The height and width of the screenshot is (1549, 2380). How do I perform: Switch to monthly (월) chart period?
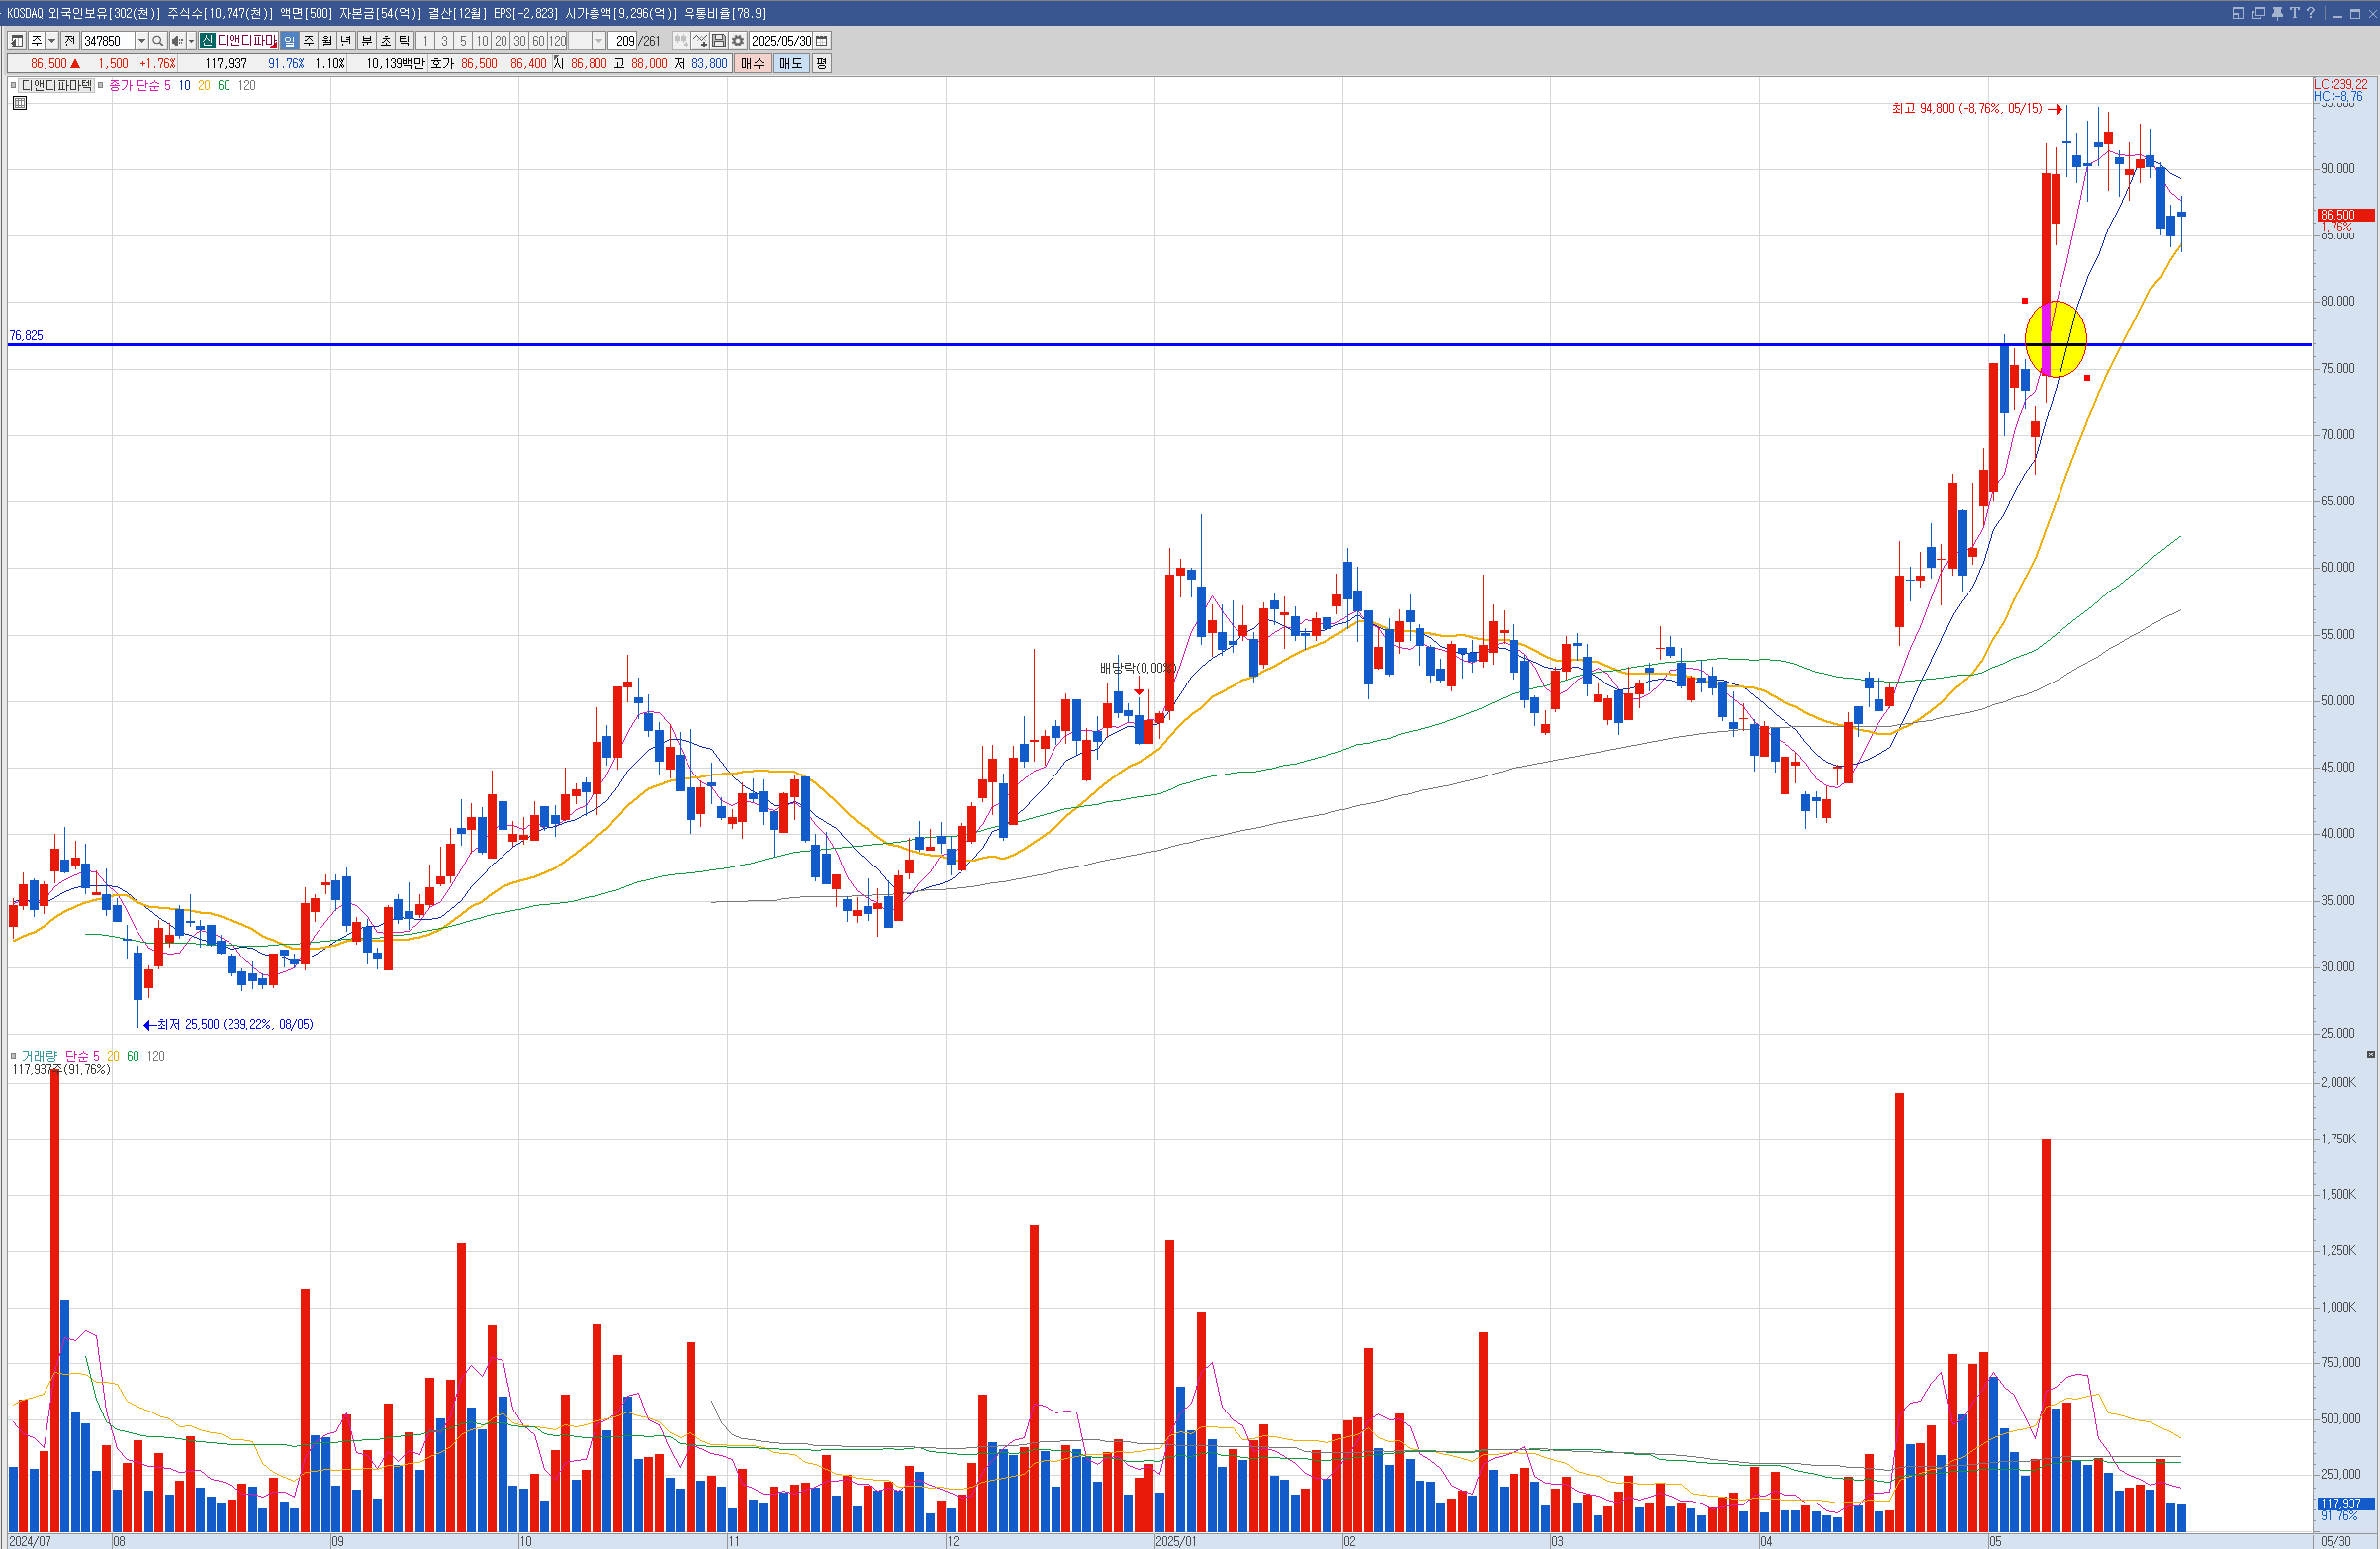[x=327, y=41]
